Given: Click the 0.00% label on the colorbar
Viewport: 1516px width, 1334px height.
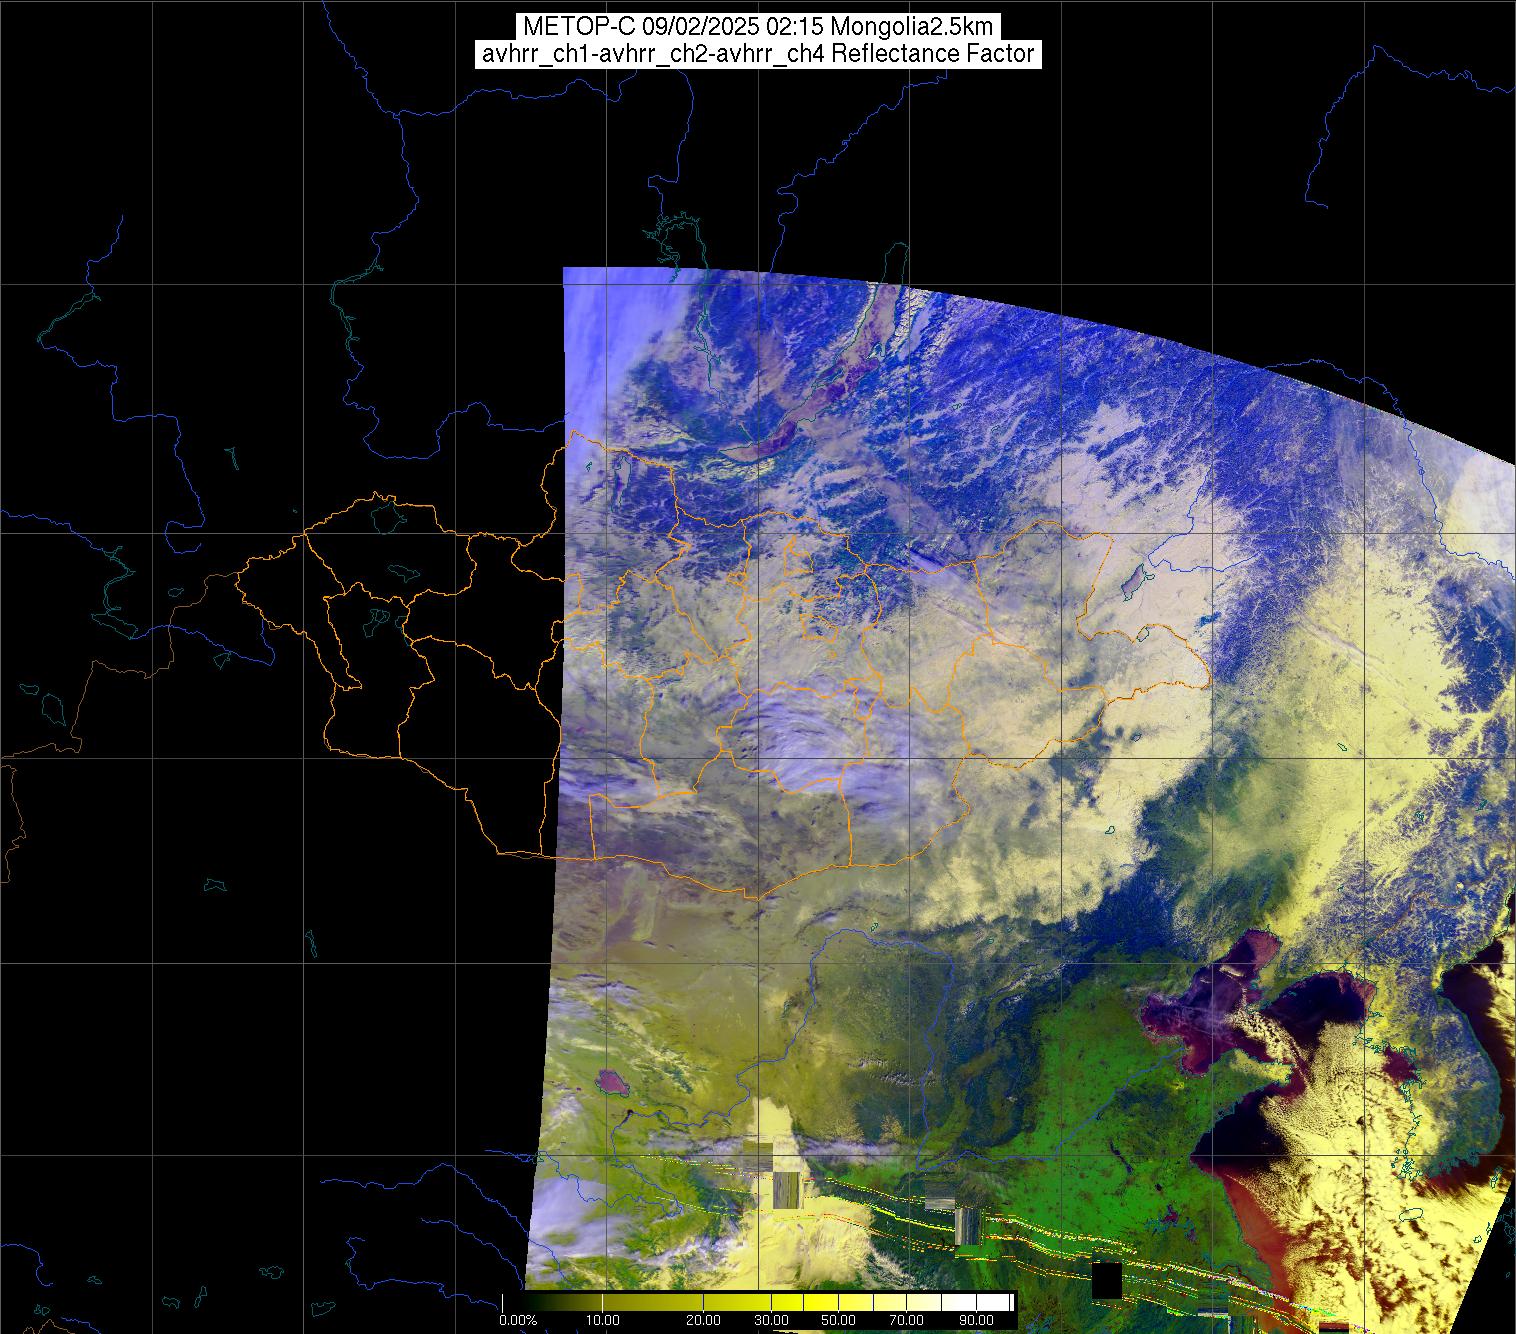Looking at the screenshot, I should click(518, 1321).
